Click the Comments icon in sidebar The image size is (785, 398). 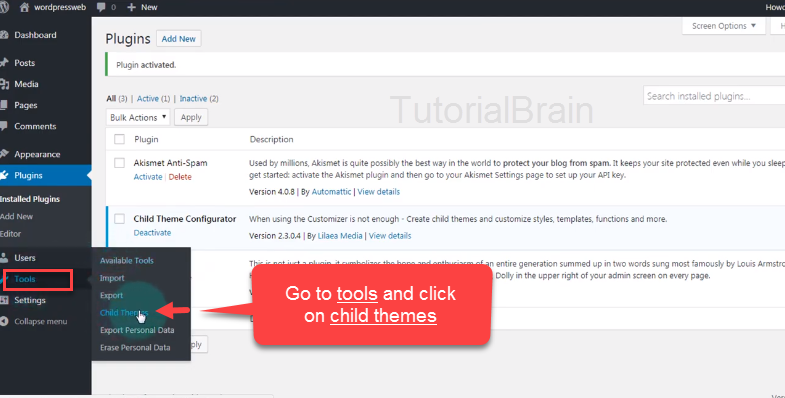(x=4, y=126)
